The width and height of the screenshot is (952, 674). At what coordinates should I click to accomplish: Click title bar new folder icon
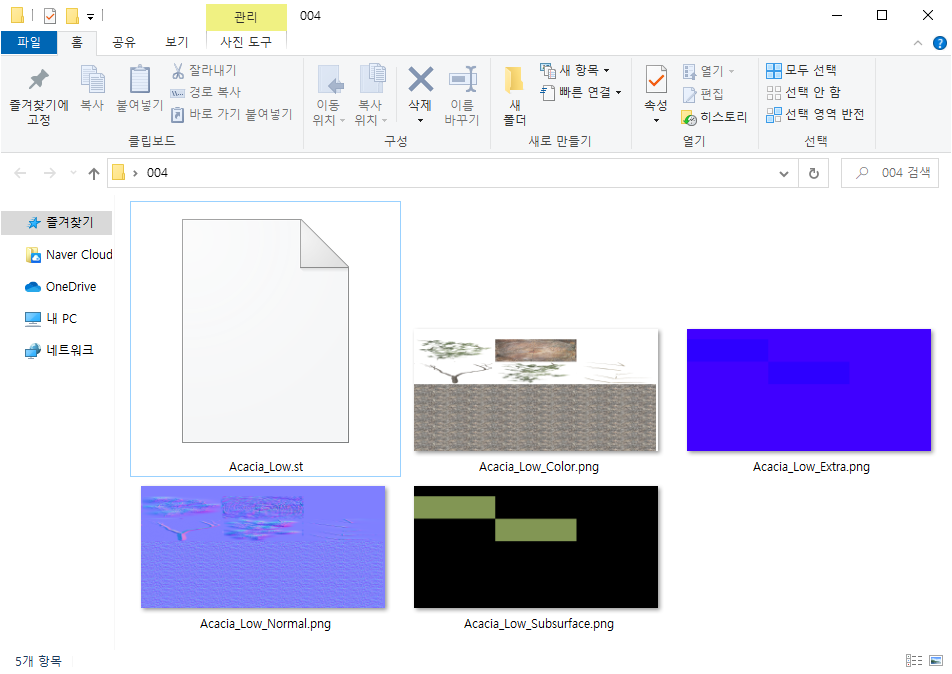pyautogui.click(x=72, y=16)
